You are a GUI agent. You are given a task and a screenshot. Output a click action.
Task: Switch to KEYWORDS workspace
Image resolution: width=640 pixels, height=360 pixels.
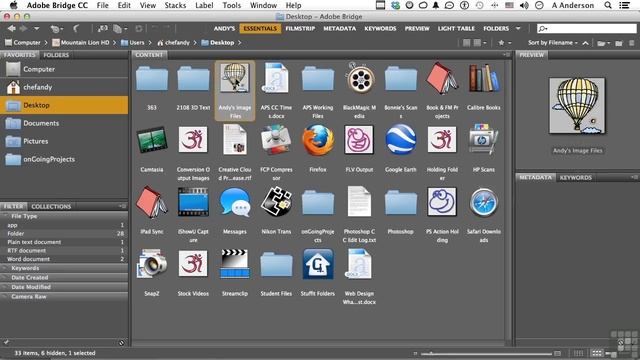(380, 29)
